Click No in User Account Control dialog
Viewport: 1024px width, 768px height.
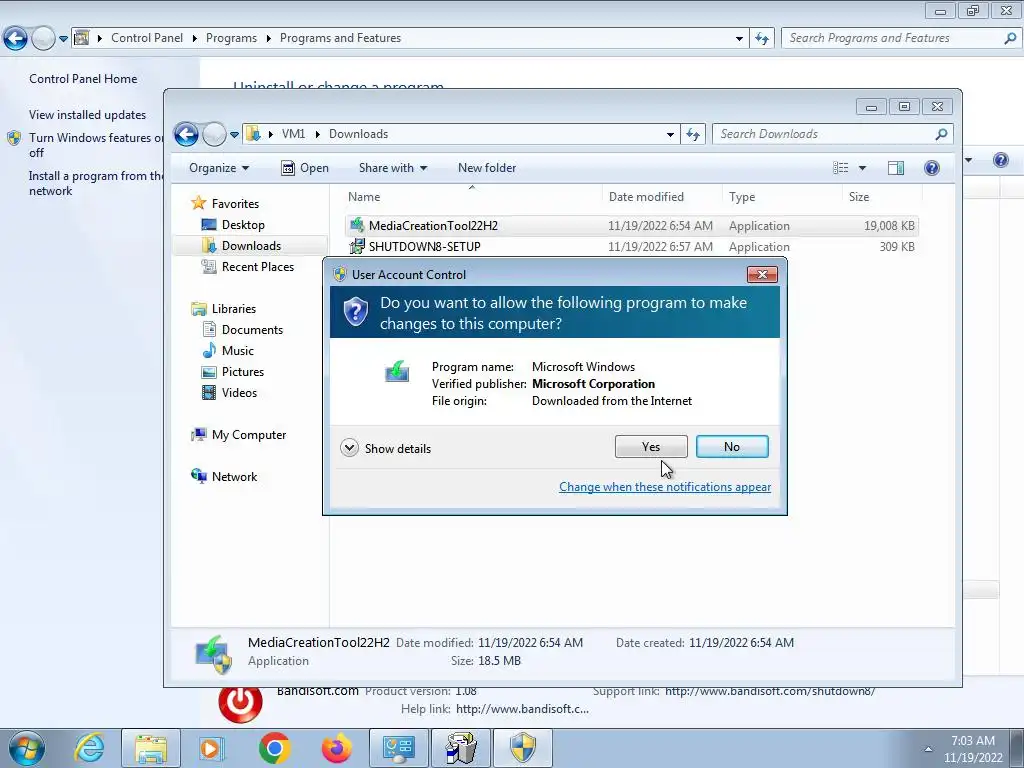point(731,447)
